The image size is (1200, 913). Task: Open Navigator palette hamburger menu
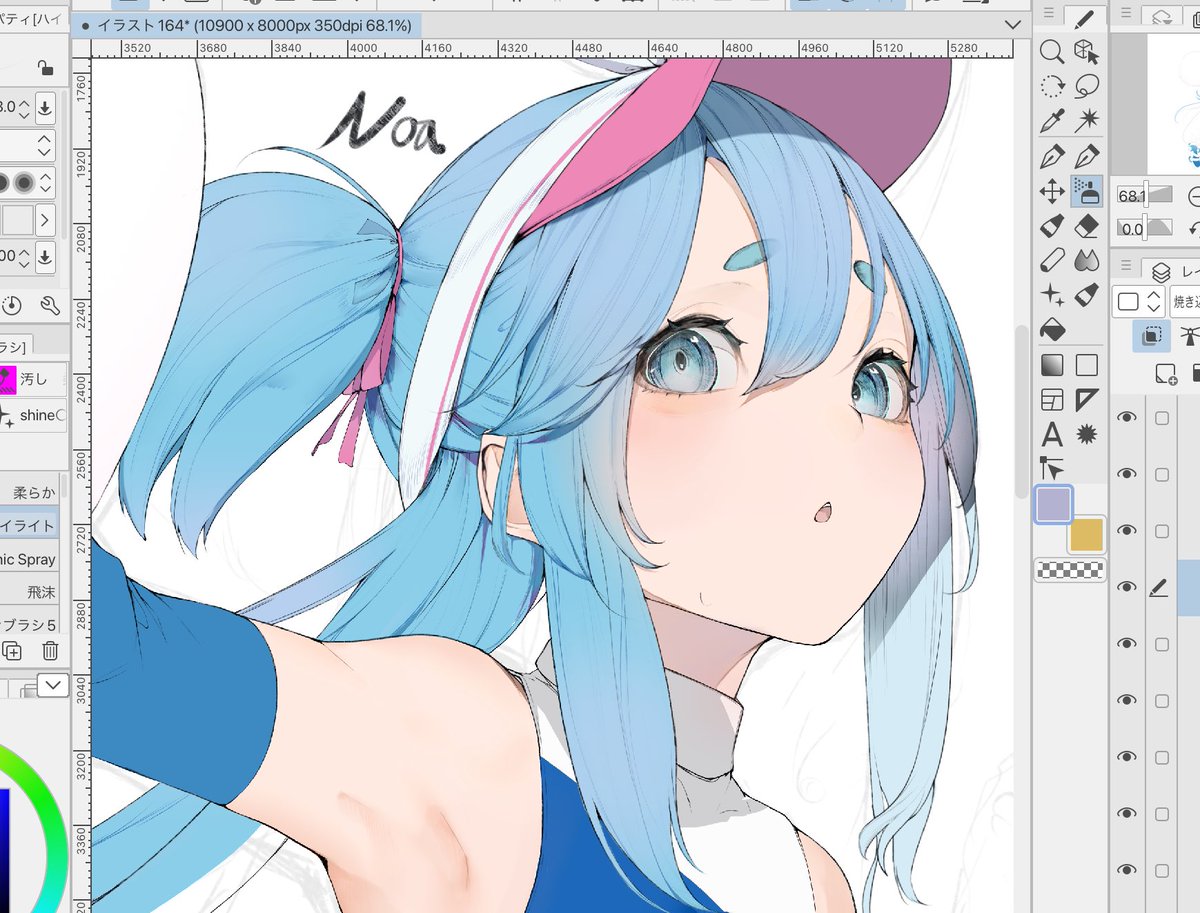(x=1125, y=14)
